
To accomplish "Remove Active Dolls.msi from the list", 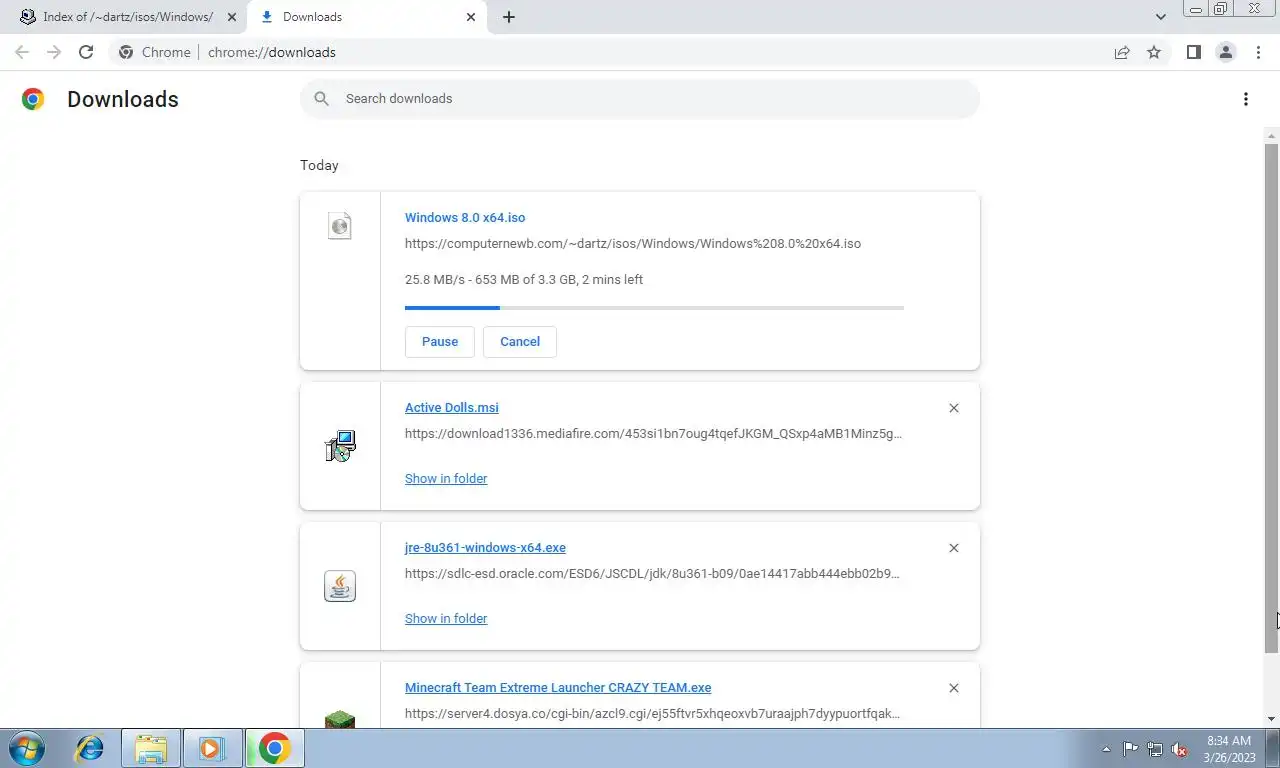I will tap(953, 408).
